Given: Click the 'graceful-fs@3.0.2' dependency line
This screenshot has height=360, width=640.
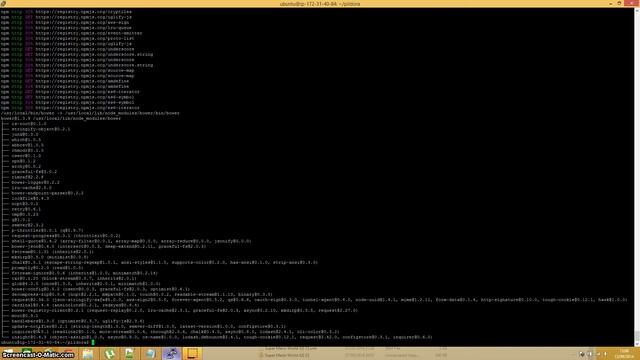Looking at the screenshot, I should point(34,172).
